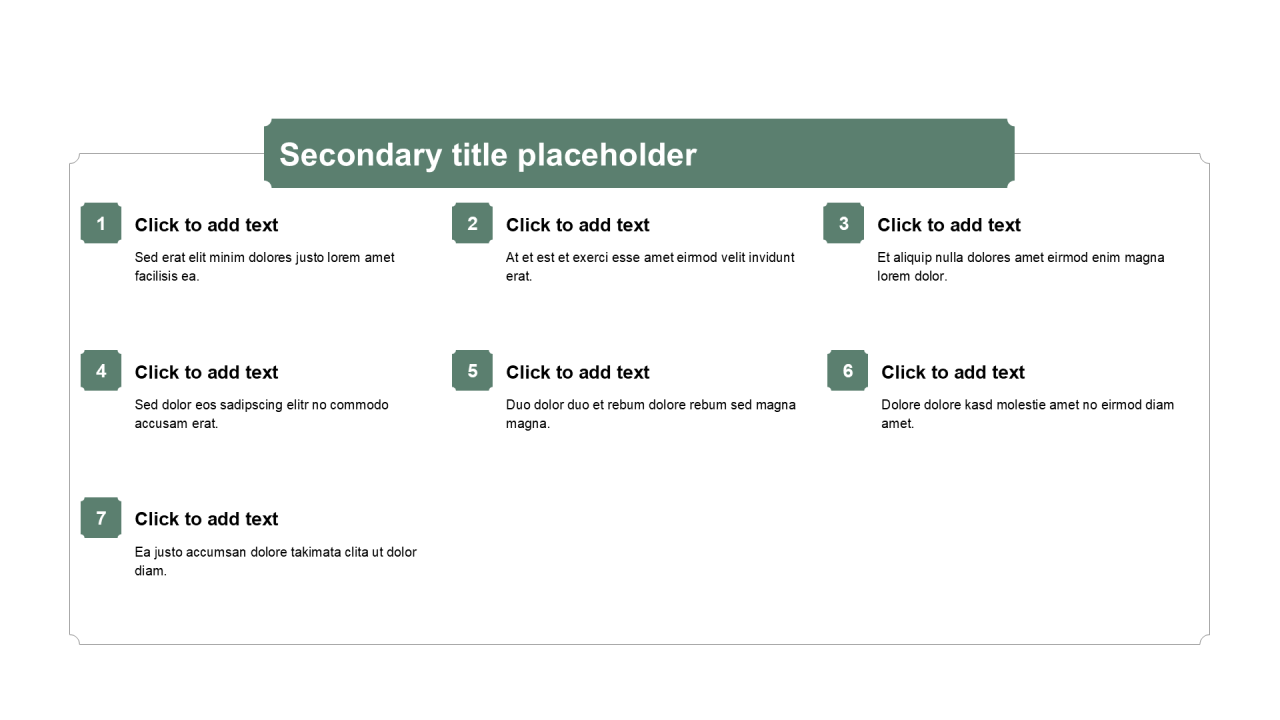Click the number 7 badge icon
The width and height of the screenshot is (1280, 720).
point(101,518)
